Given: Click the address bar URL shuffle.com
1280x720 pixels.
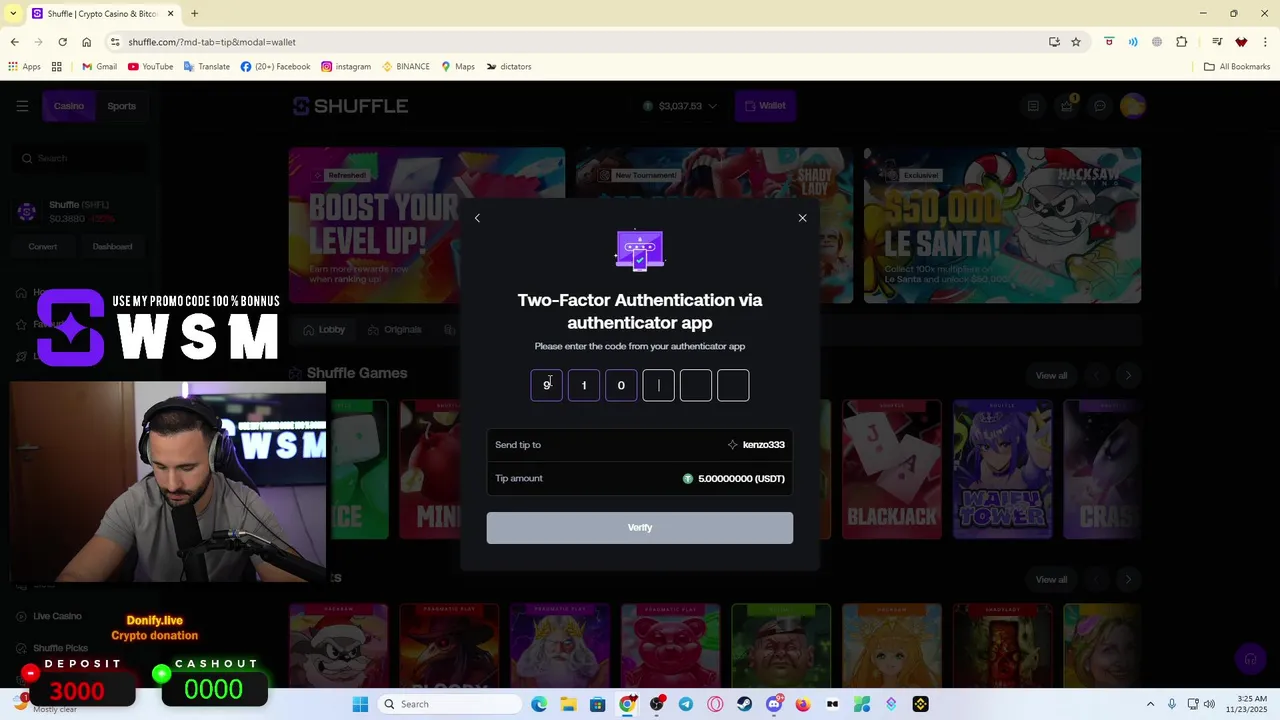Looking at the screenshot, I should pos(212,42).
